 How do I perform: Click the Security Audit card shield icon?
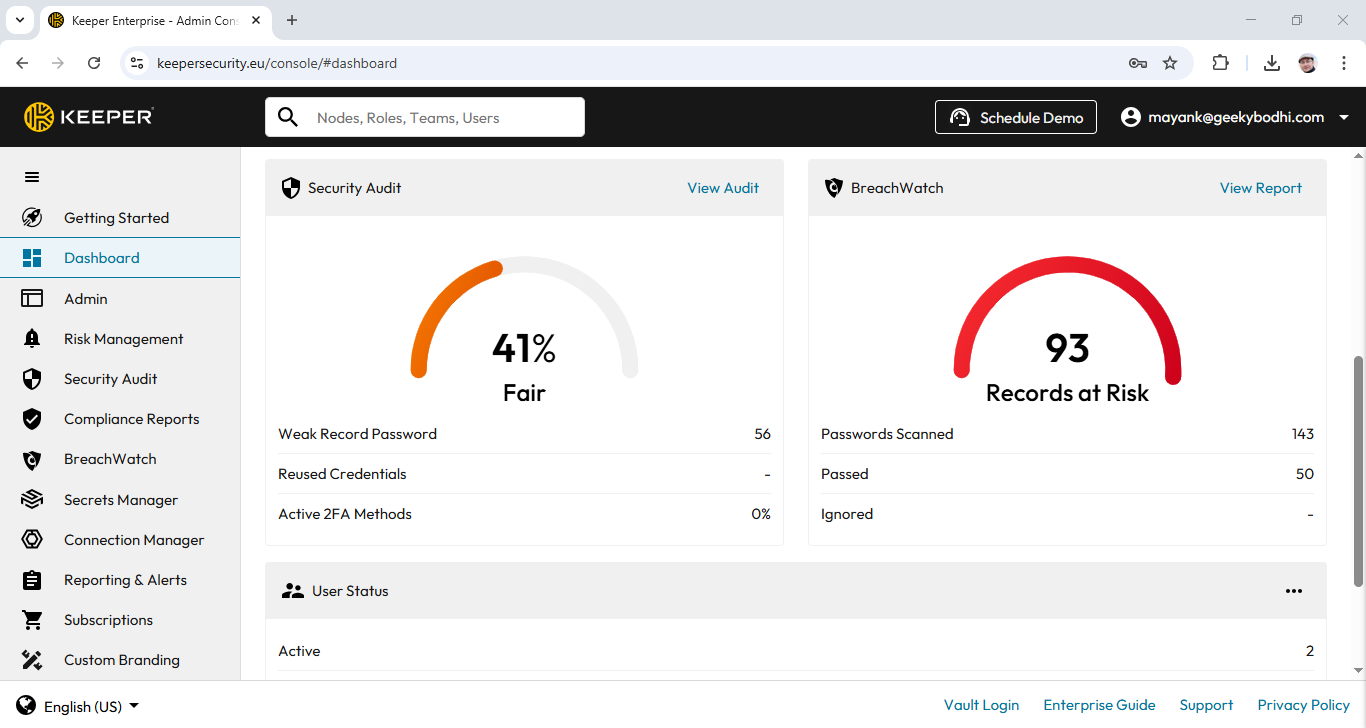pos(291,188)
